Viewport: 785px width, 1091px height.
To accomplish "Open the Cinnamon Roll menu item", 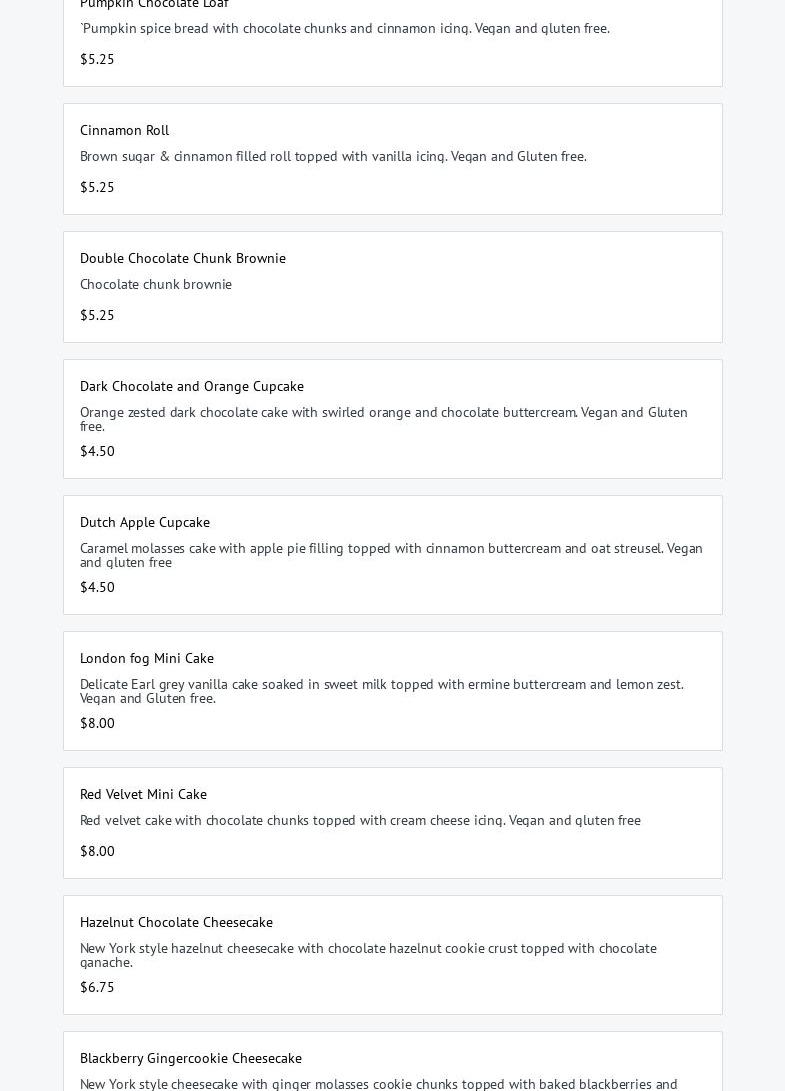I will pos(124,130).
